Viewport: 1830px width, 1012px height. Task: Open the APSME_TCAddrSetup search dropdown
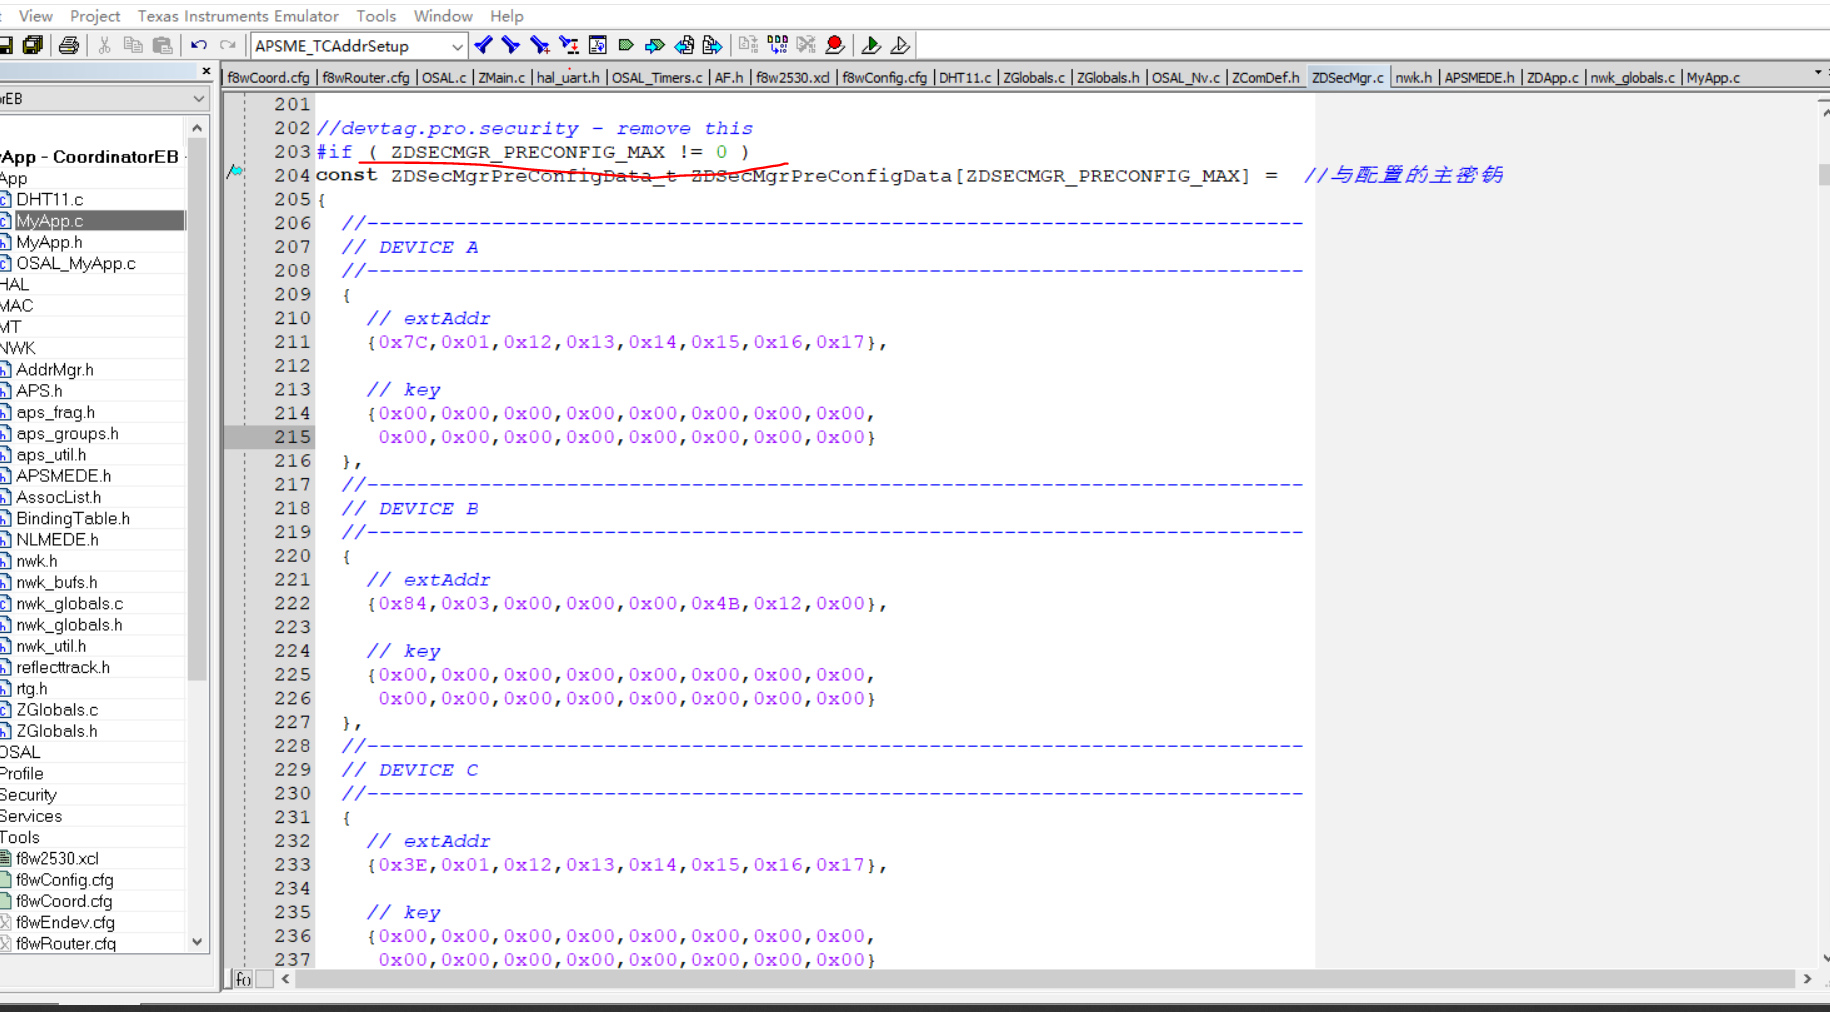(456, 46)
